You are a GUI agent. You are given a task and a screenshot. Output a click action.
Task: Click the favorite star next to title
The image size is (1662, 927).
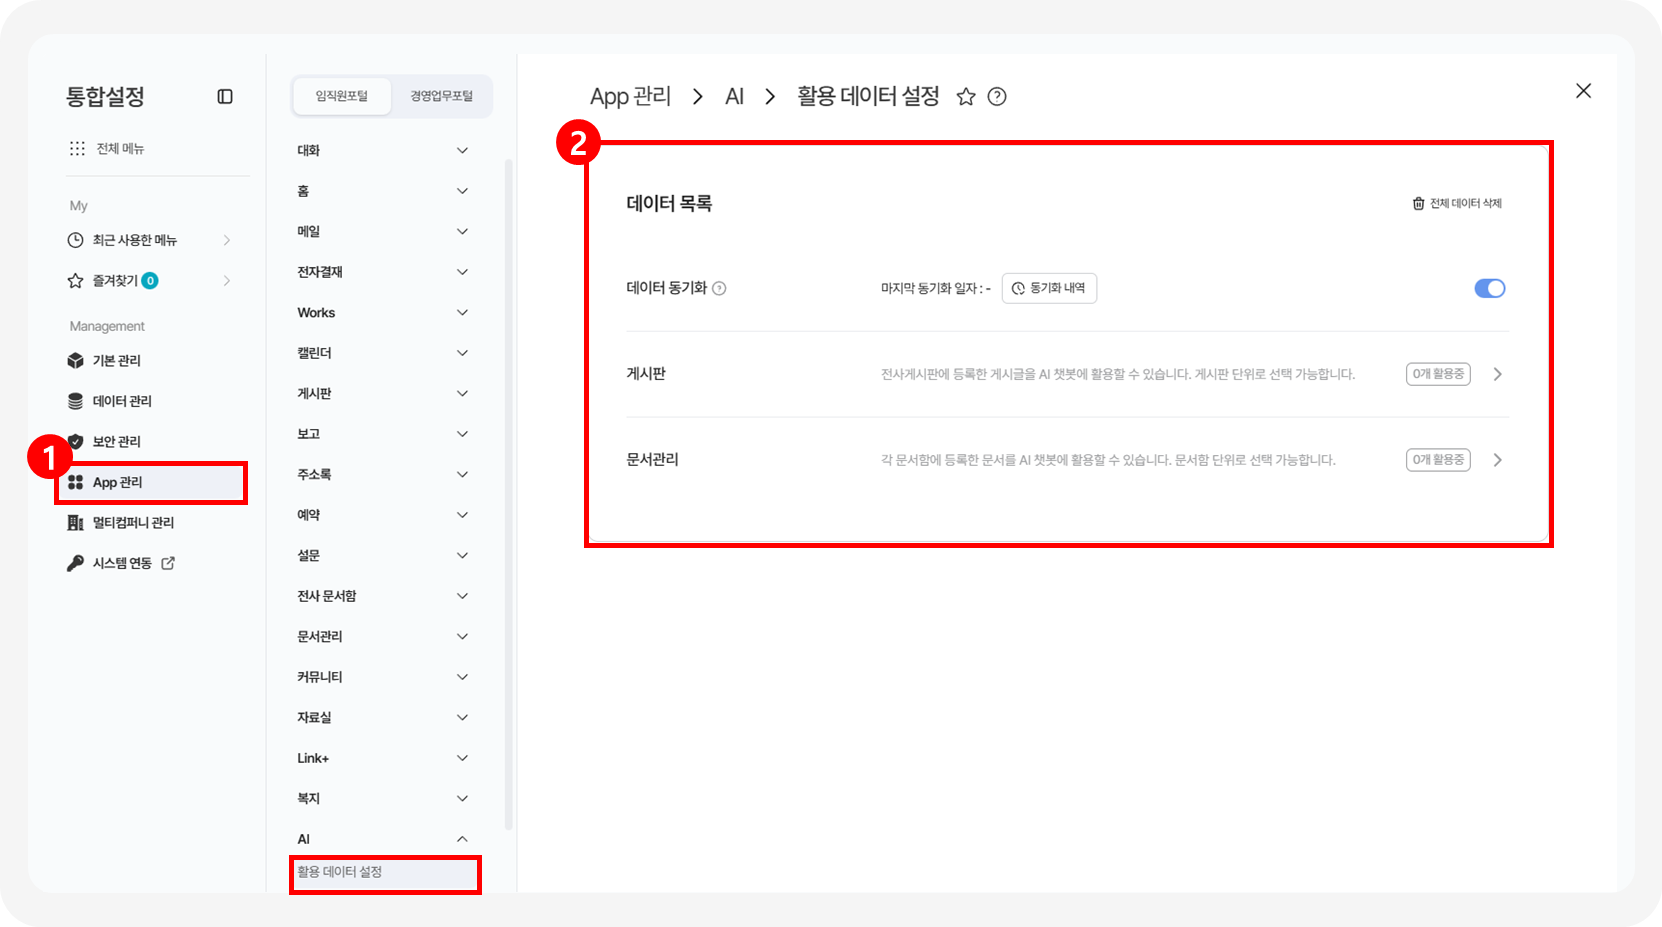[965, 97]
